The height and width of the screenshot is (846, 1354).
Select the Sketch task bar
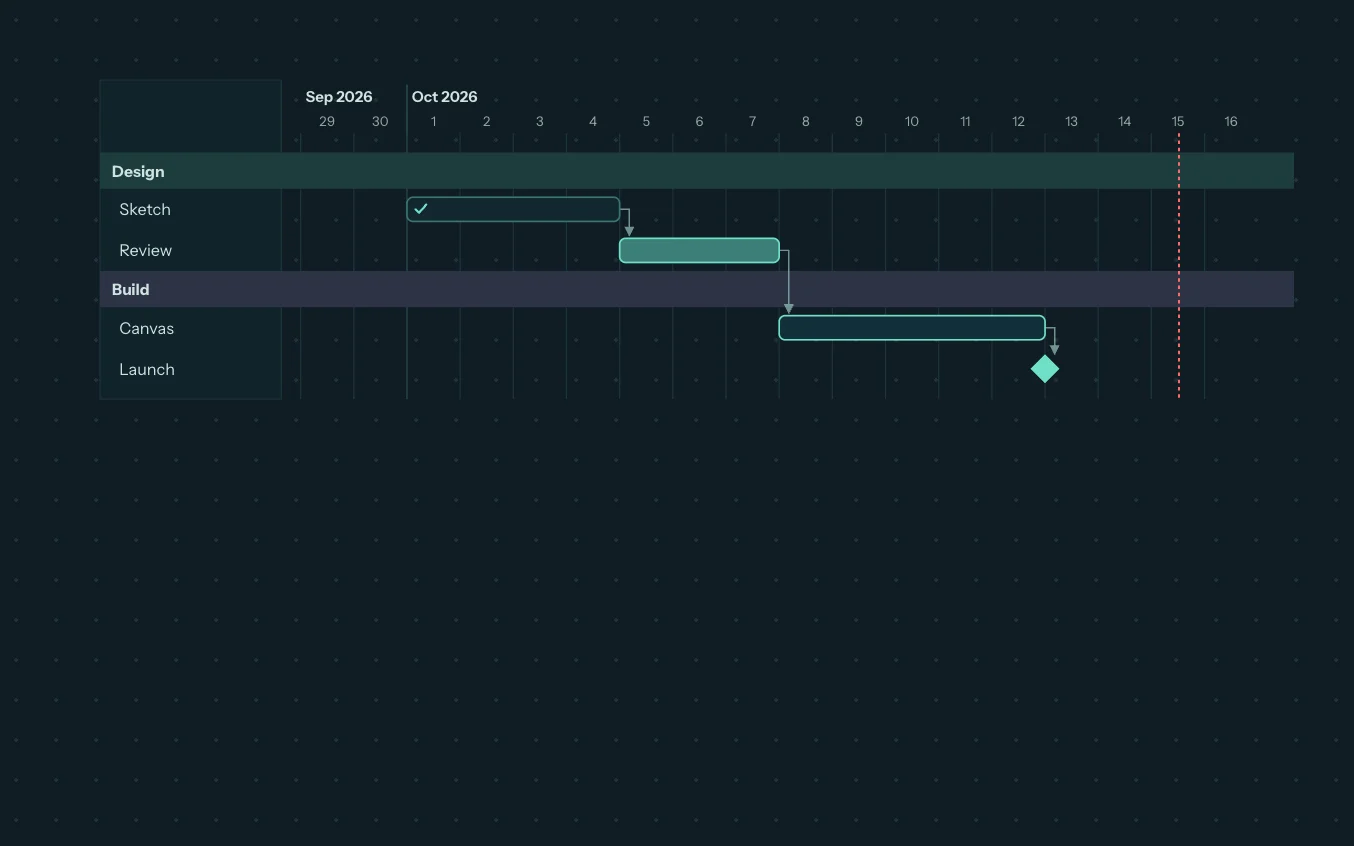(513, 209)
